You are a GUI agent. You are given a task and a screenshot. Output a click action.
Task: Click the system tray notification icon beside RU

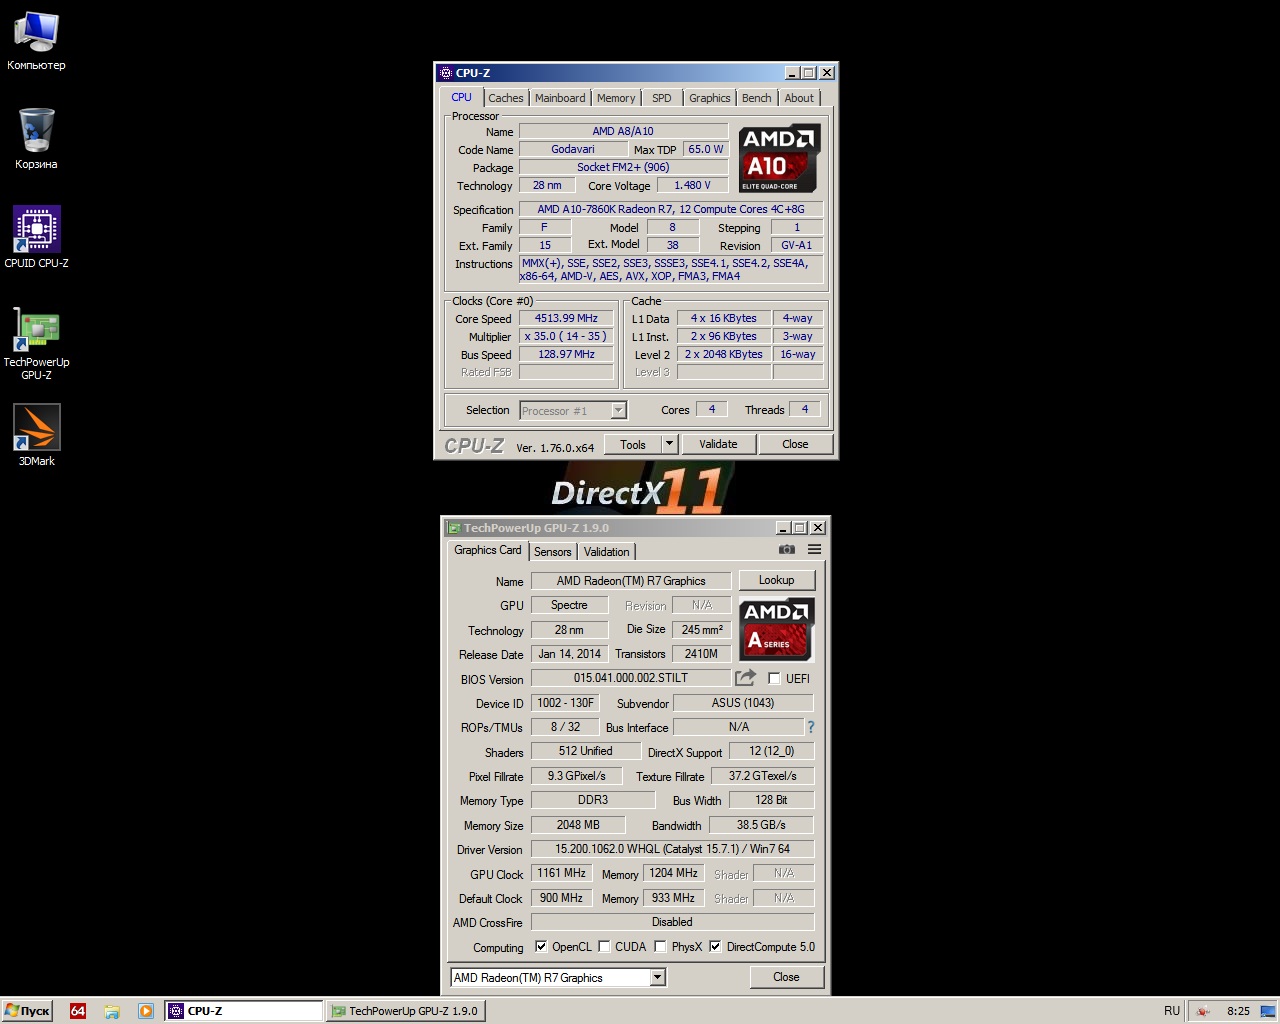(1204, 1011)
